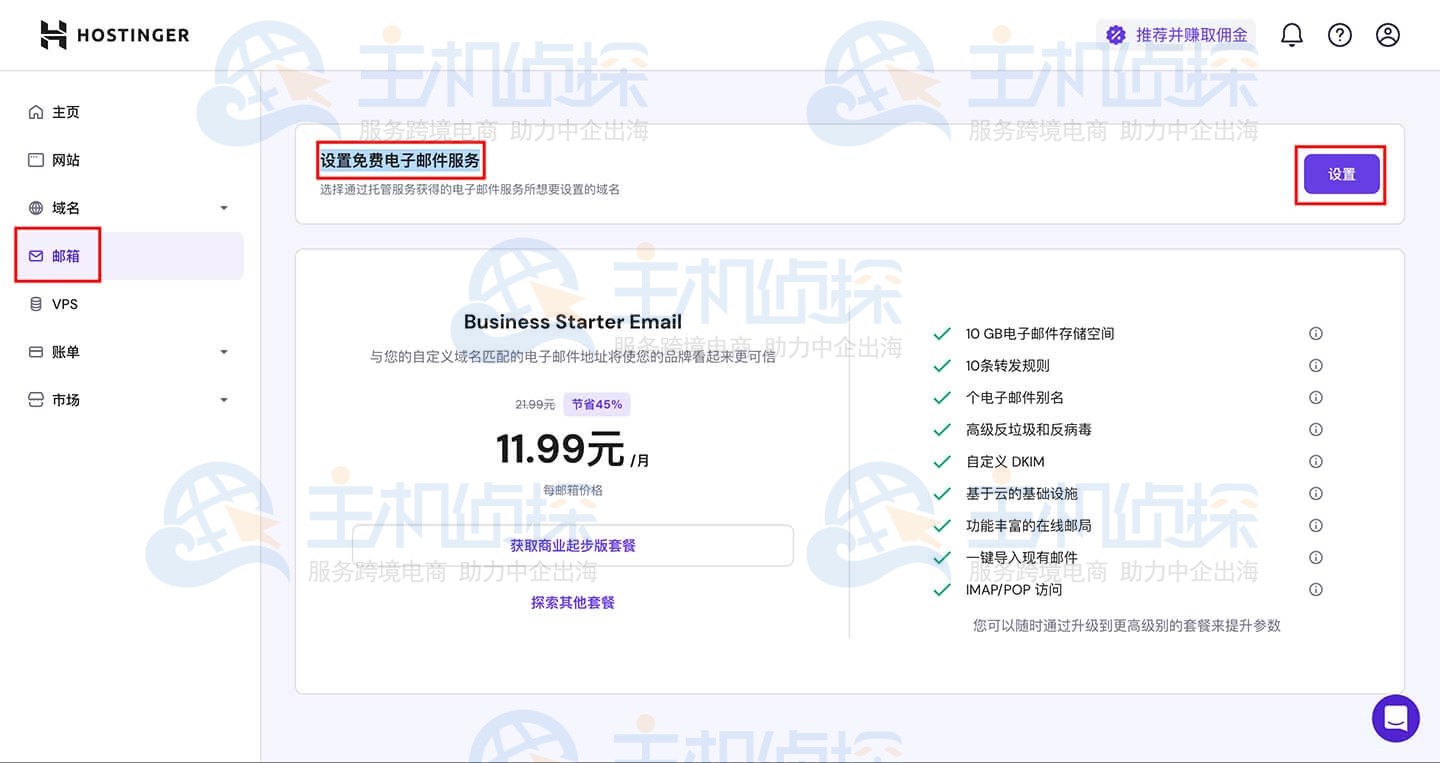
Task: Open the user profile account icon
Action: 1387,35
